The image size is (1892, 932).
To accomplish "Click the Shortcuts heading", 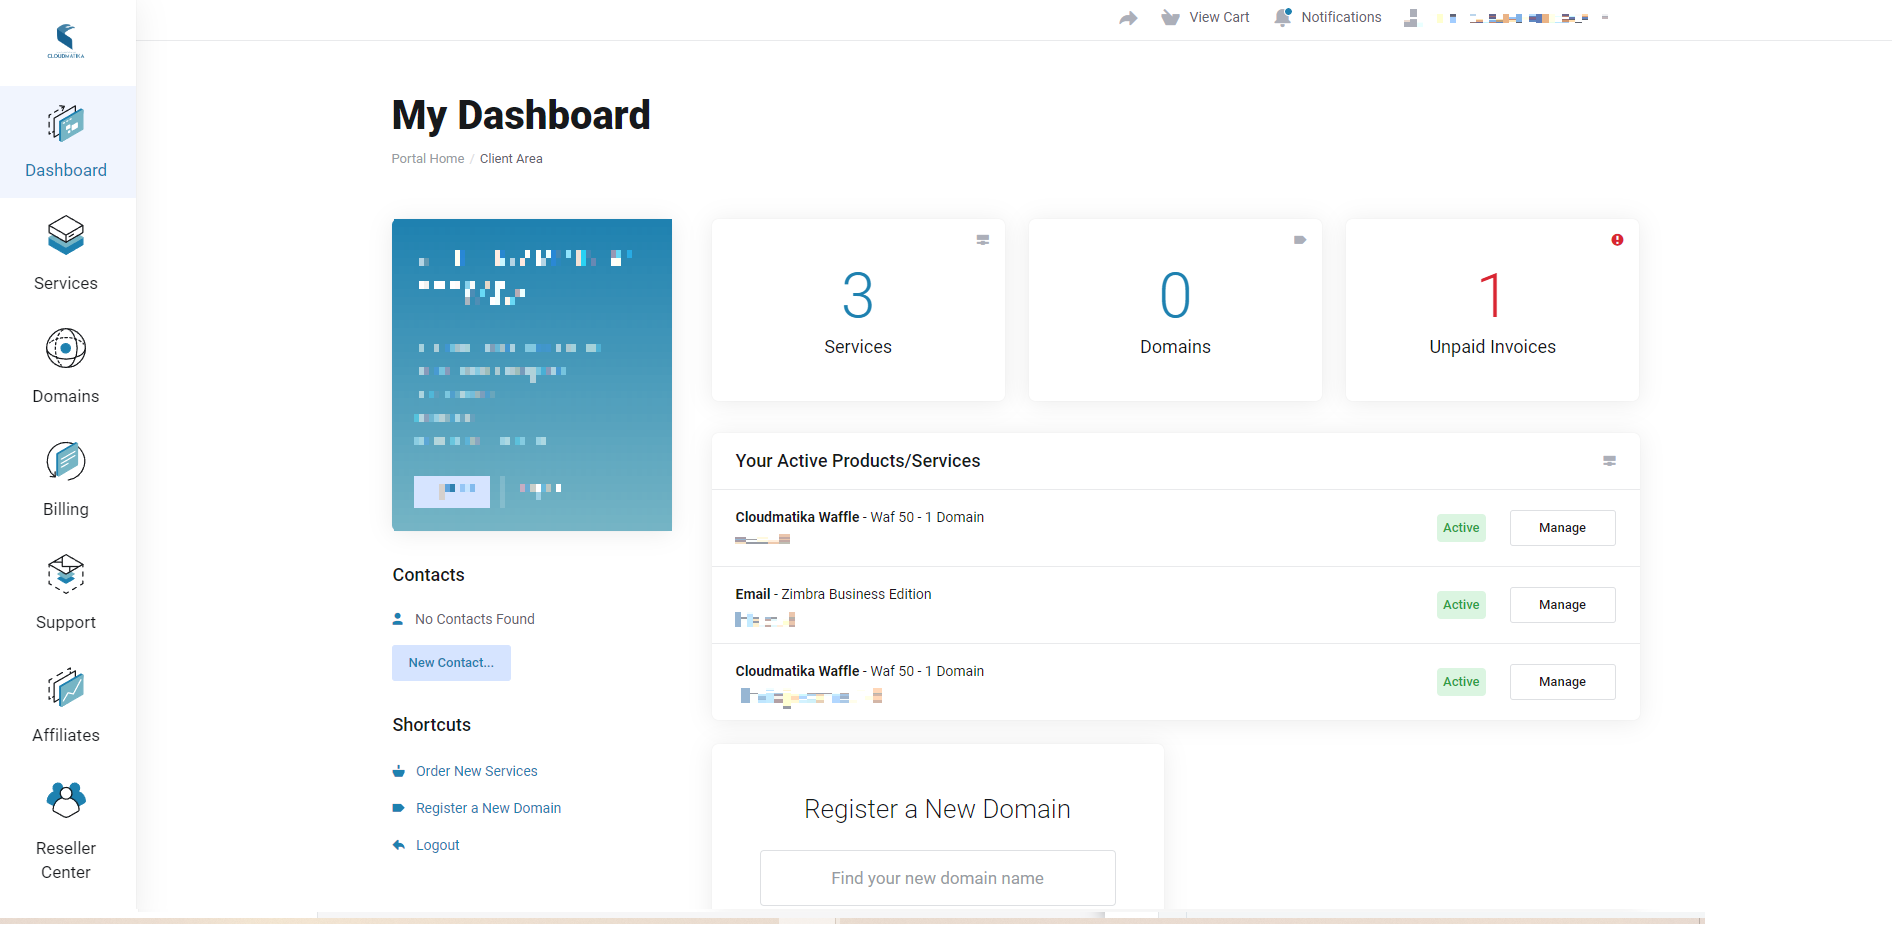I will [431, 725].
